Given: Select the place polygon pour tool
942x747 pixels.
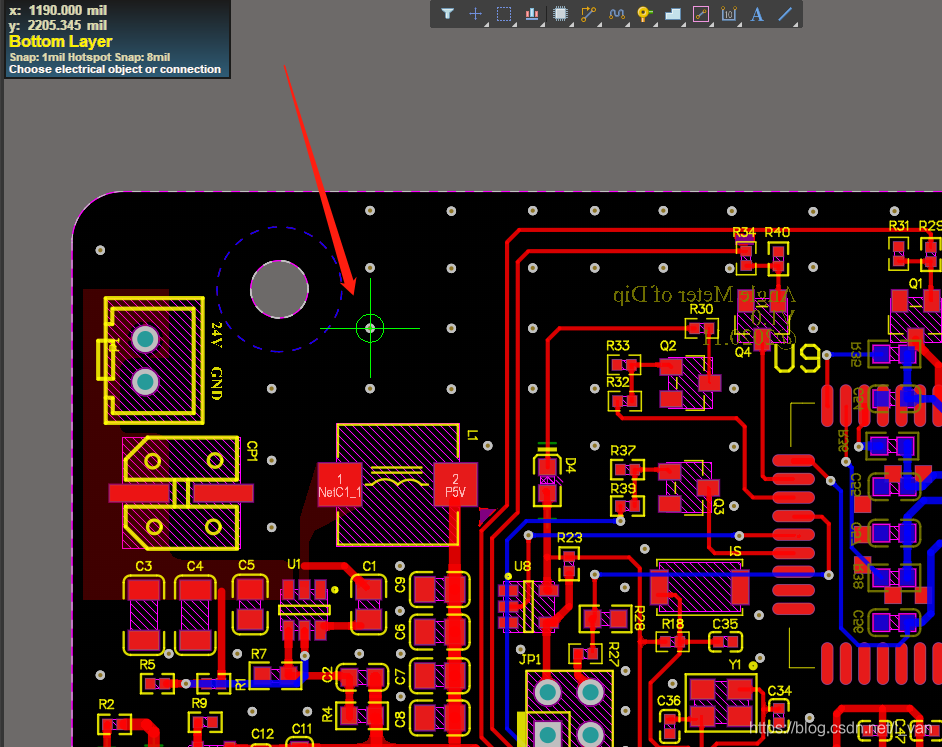Looking at the screenshot, I should pyautogui.click(x=673, y=14).
